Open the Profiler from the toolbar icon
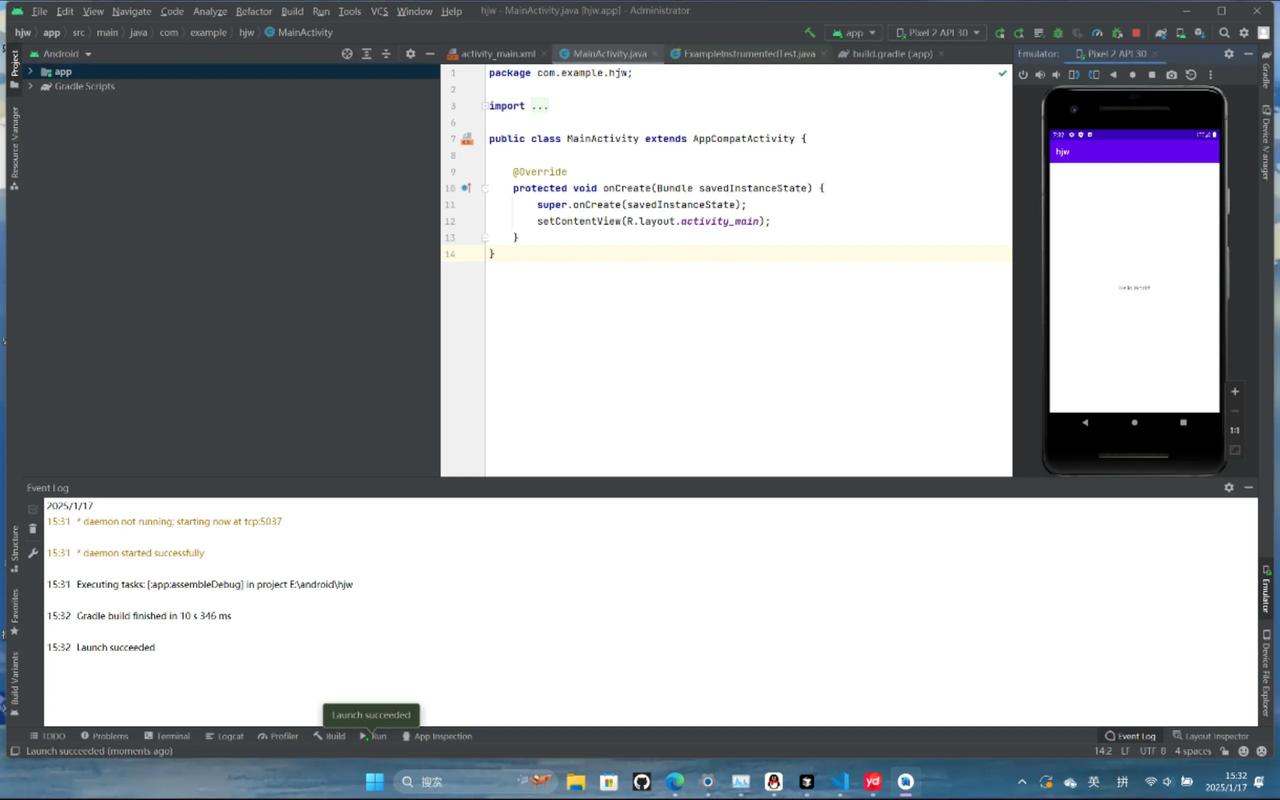The width and height of the screenshot is (1280, 800). pyautogui.click(x=1096, y=32)
